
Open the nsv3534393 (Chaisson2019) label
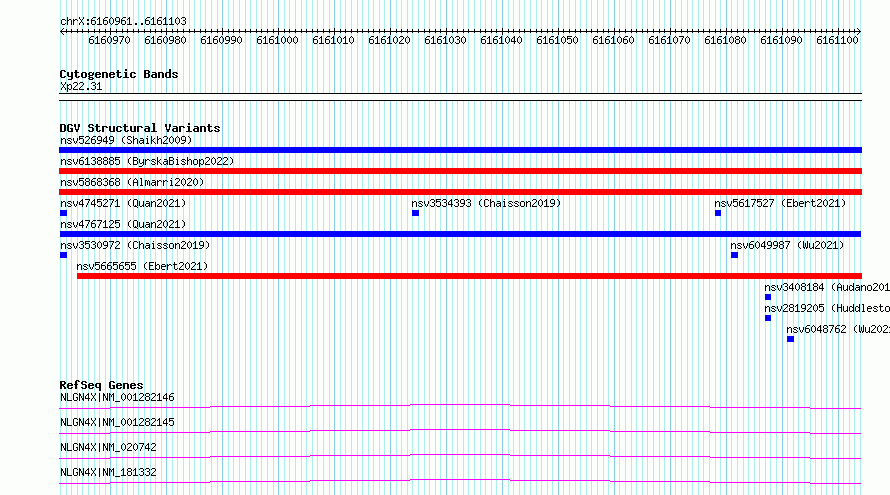486,203
